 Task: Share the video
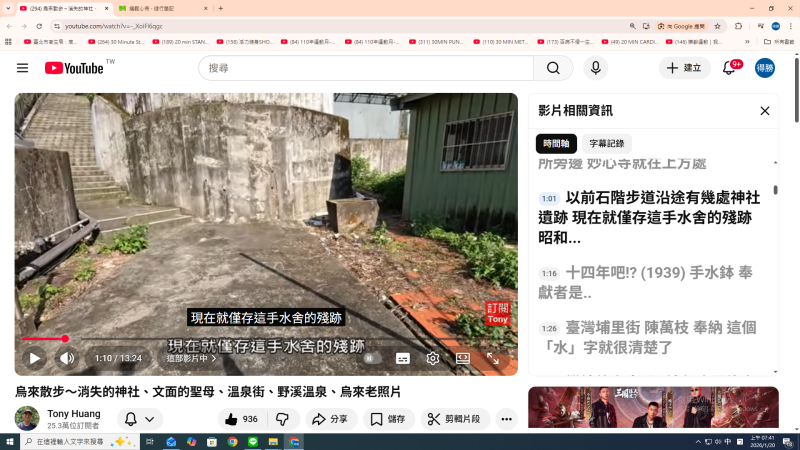(331, 419)
